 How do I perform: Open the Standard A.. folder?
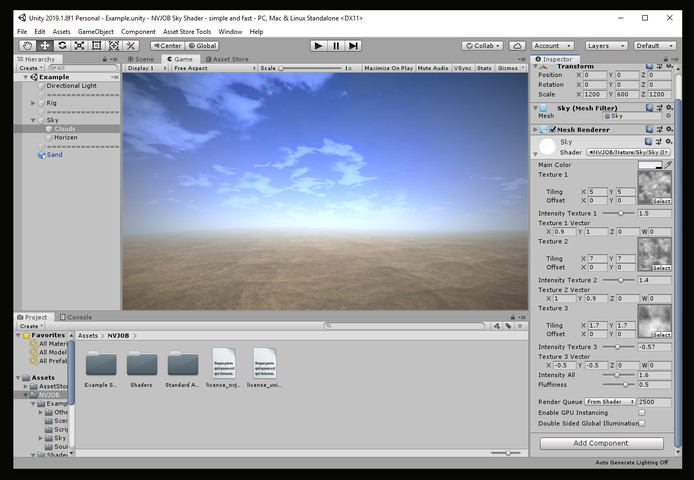(x=182, y=368)
